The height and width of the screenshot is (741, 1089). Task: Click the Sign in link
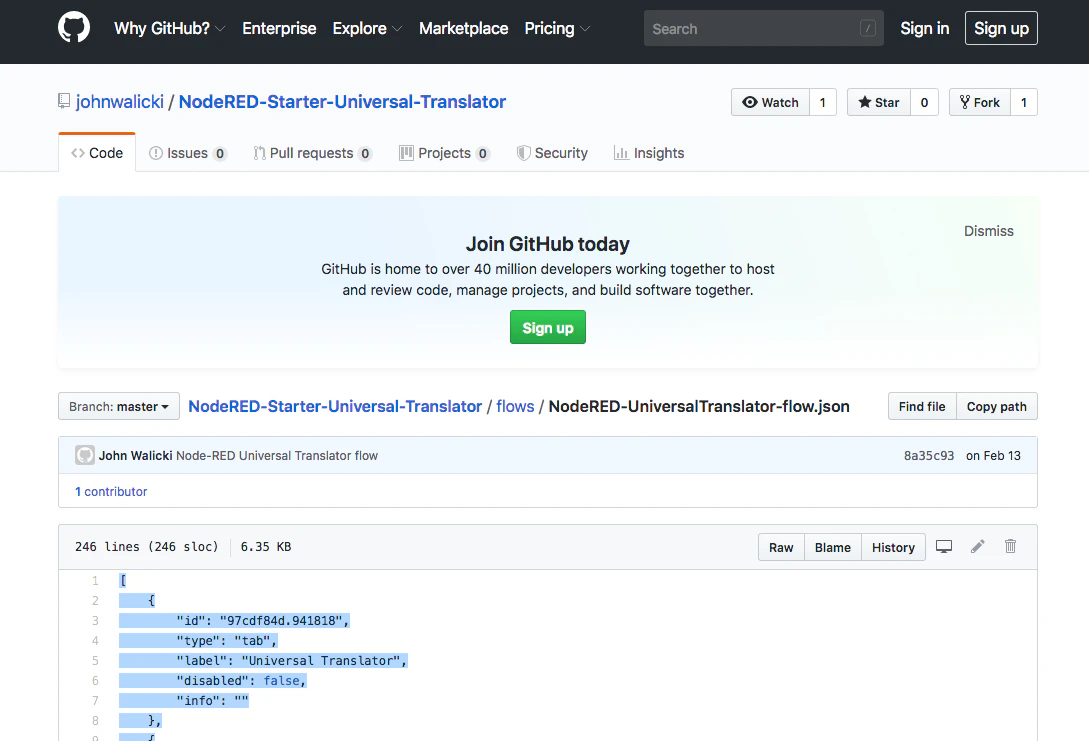click(x=924, y=28)
